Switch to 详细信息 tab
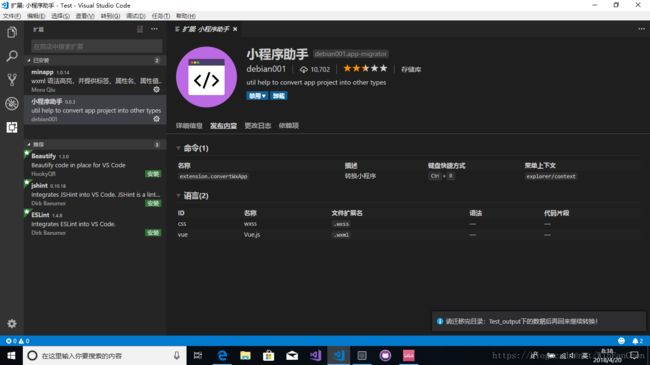Viewport: 650px width, 365px height. tap(189, 126)
